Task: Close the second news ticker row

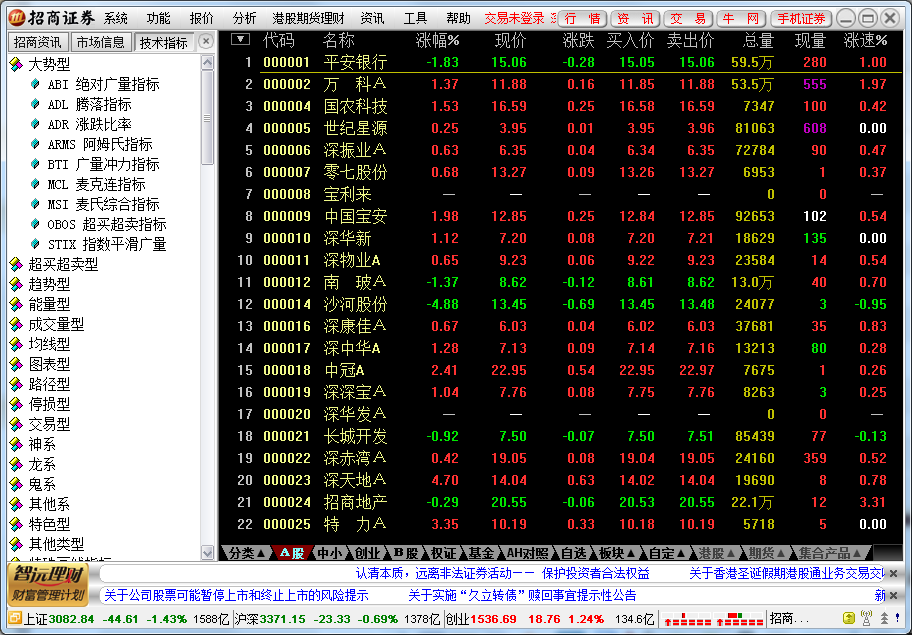Action: pos(894,595)
